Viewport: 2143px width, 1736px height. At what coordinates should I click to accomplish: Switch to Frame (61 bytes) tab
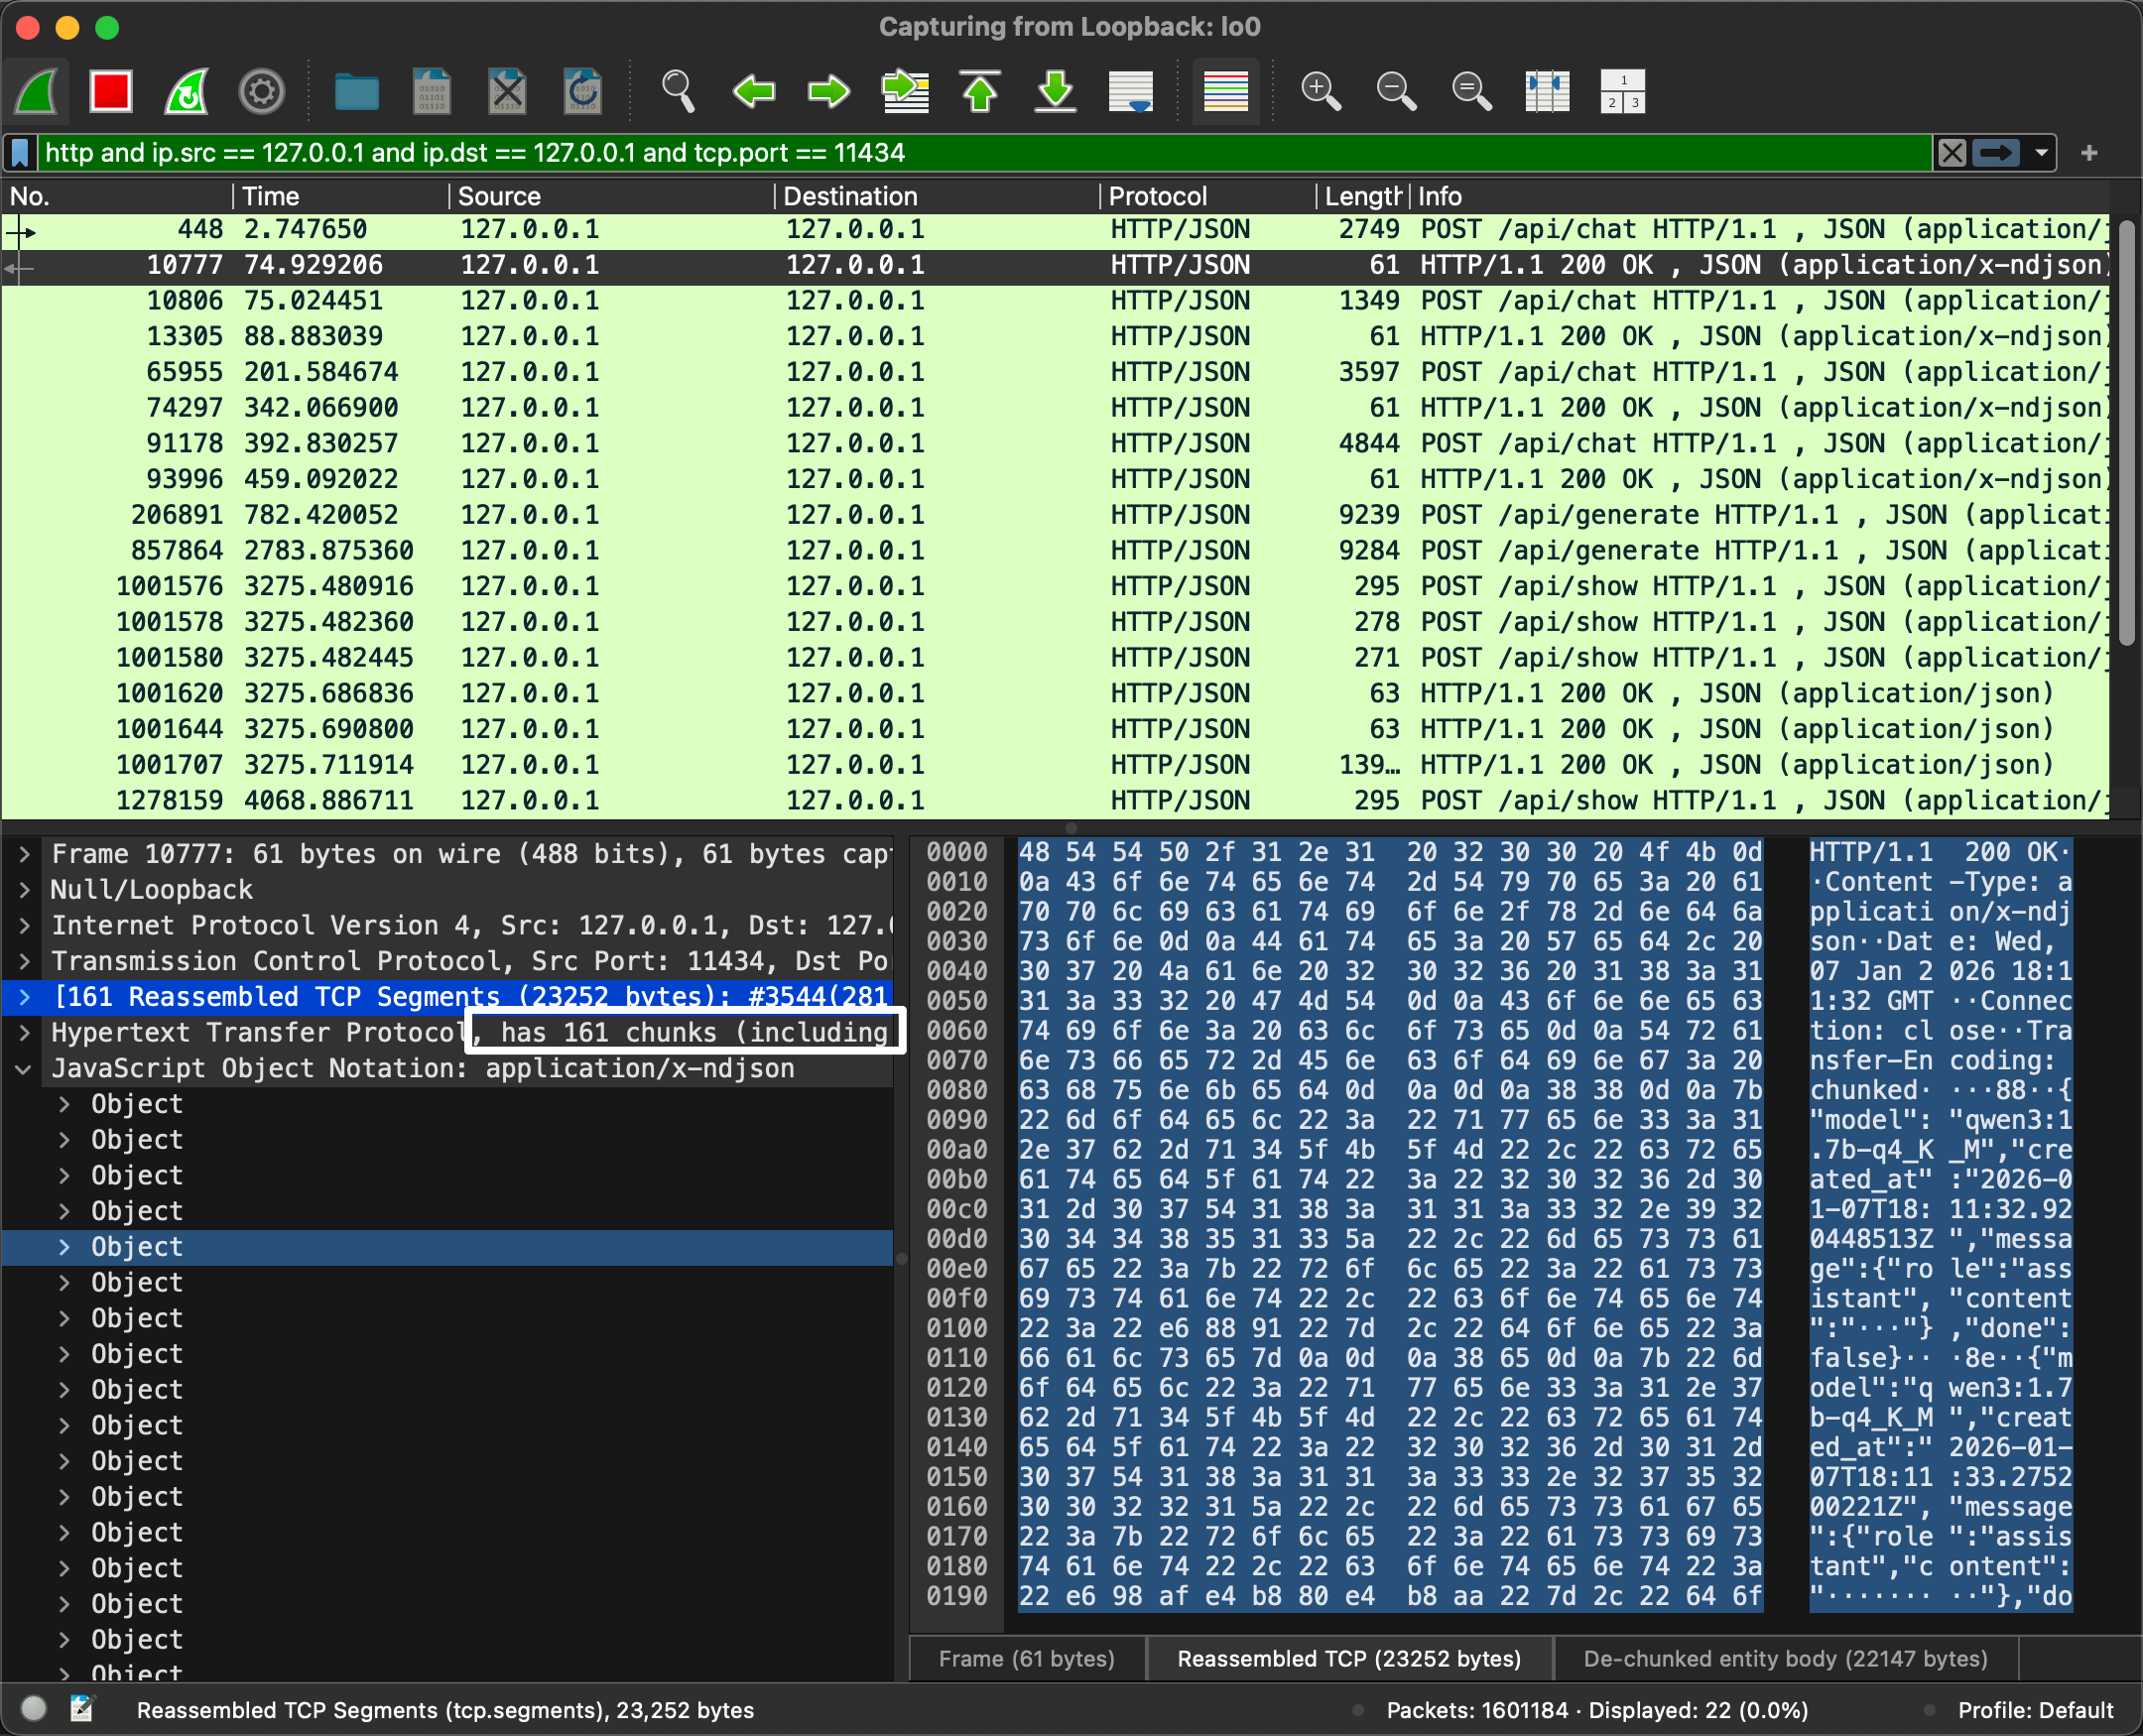coord(1026,1658)
